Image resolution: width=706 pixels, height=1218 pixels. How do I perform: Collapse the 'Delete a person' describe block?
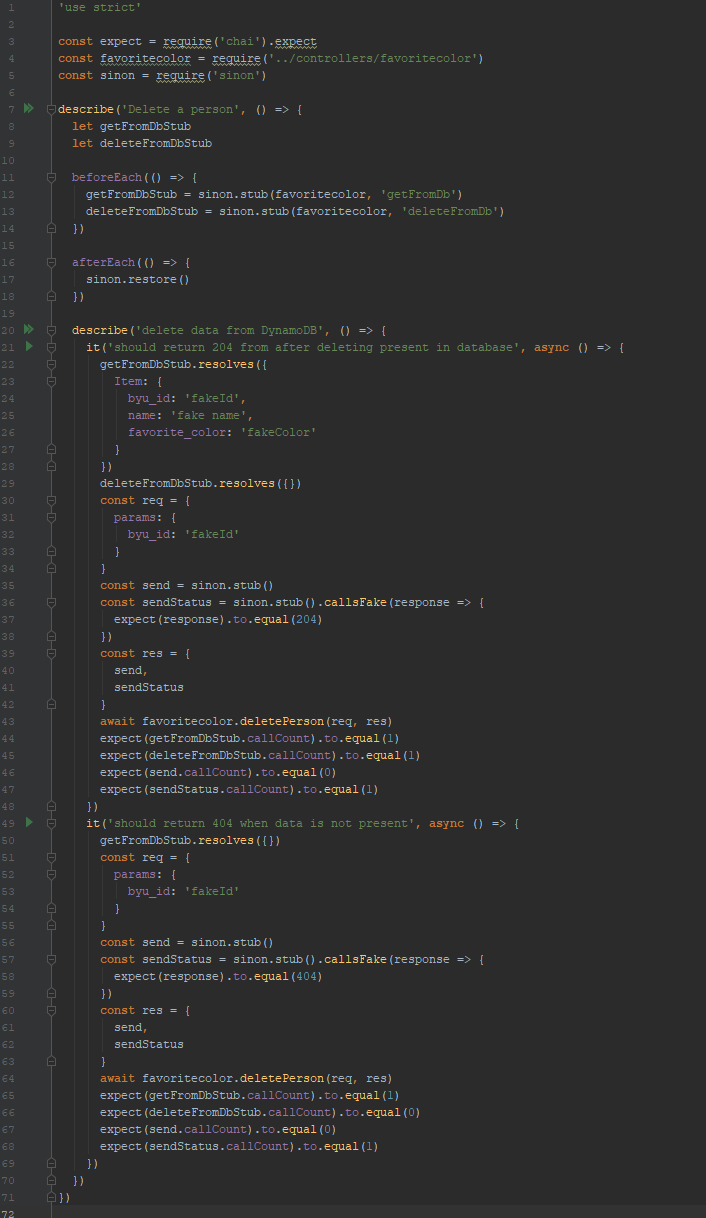51,108
